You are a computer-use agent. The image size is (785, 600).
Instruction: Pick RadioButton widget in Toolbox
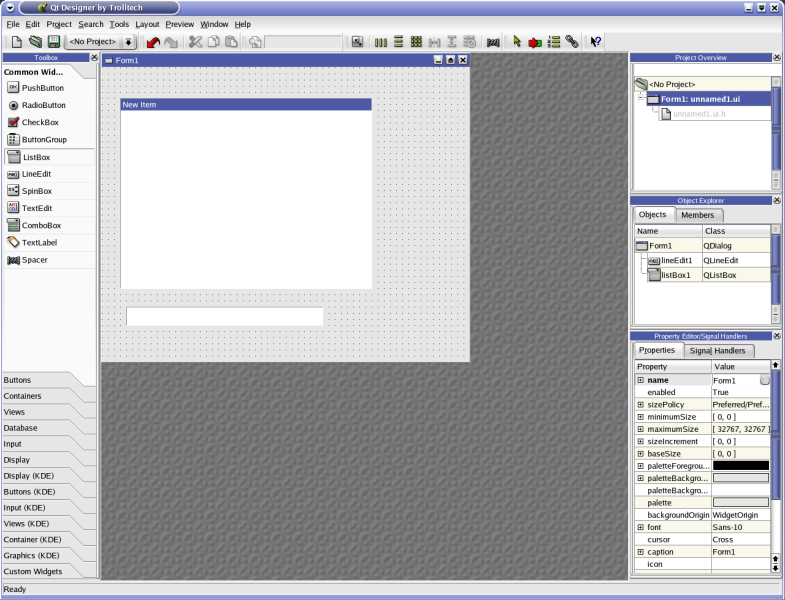pos(49,105)
